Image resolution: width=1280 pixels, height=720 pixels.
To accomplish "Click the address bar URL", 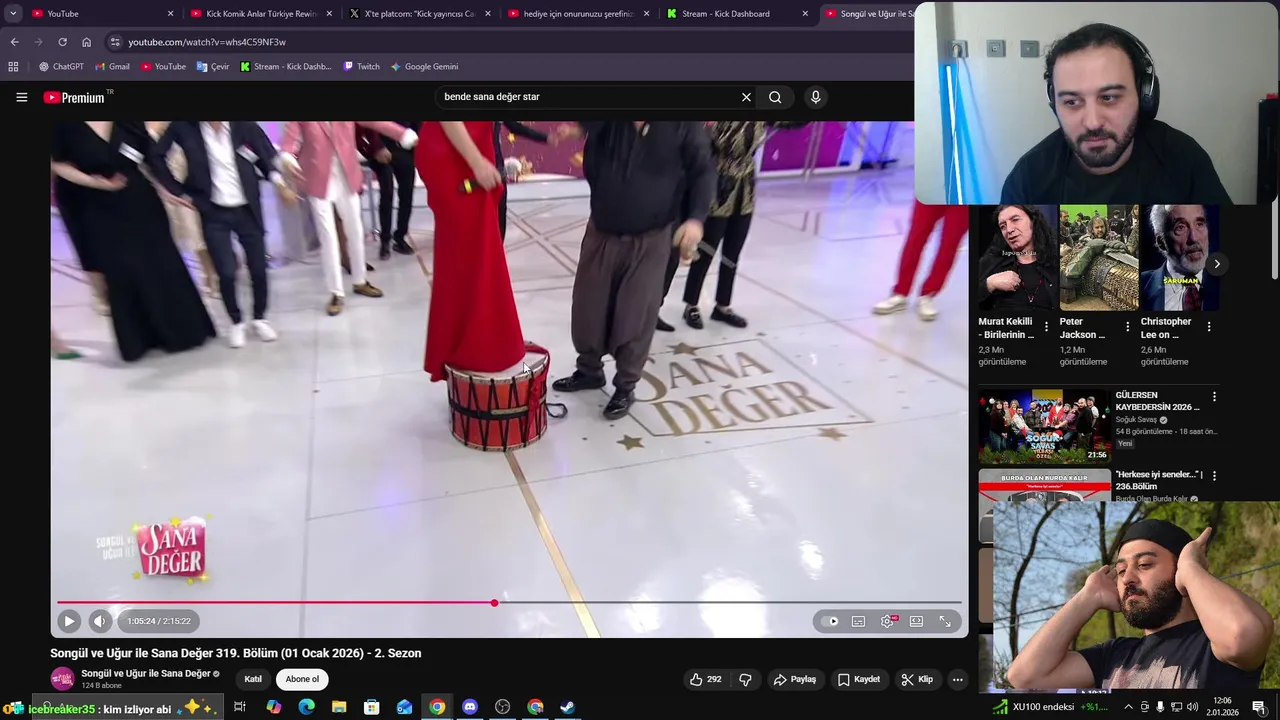I will pyautogui.click(x=207, y=42).
